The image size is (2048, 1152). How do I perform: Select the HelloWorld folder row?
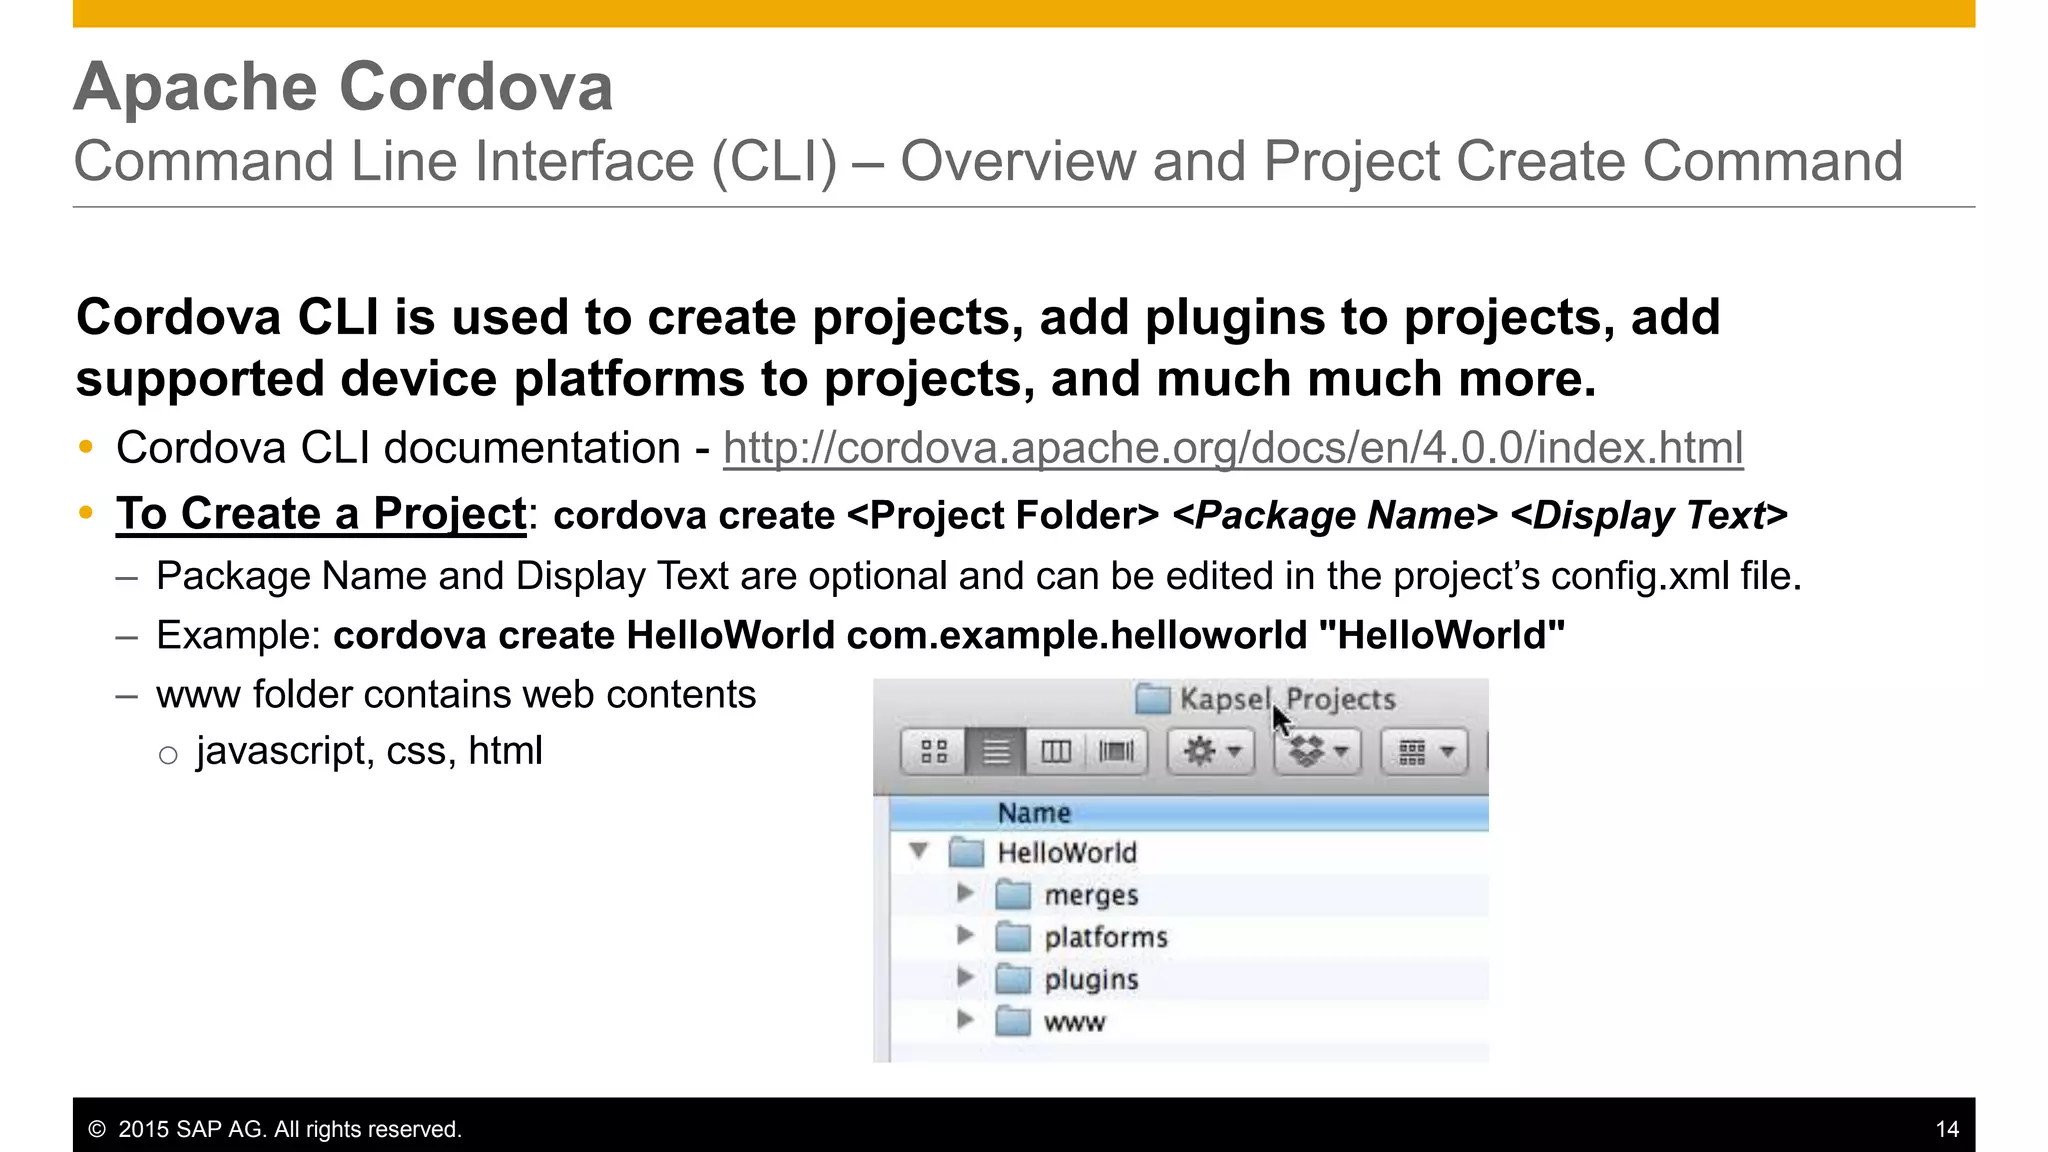click(x=1188, y=853)
